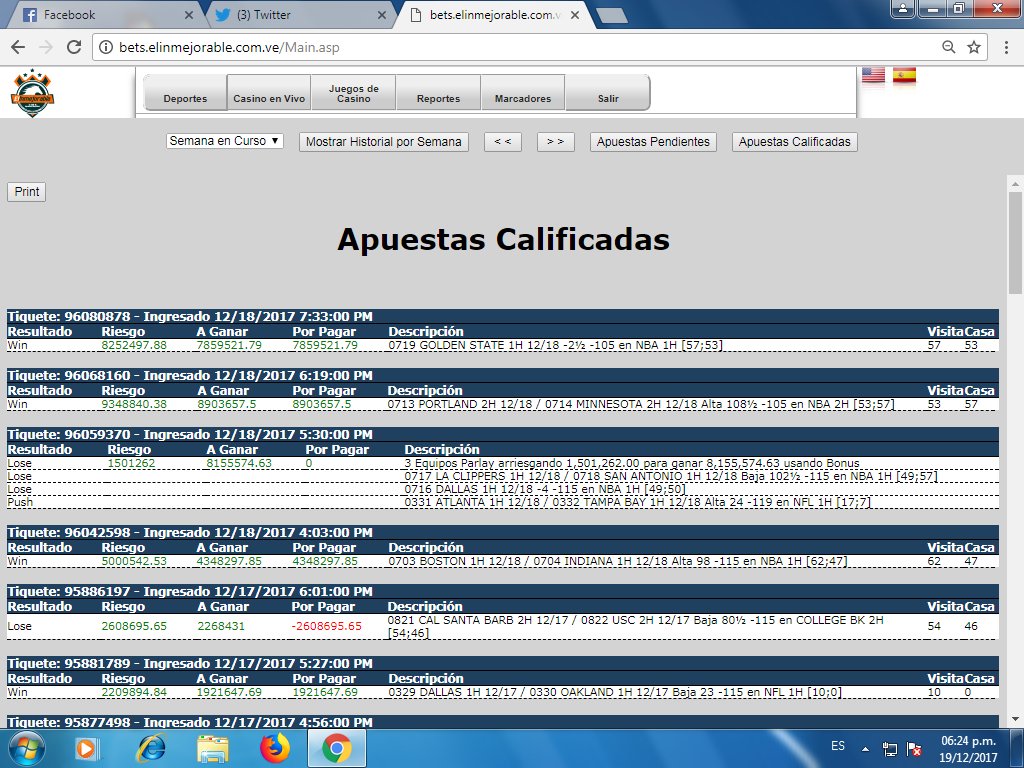
Task: Bookmark this page with the star
Action: click(x=974, y=47)
